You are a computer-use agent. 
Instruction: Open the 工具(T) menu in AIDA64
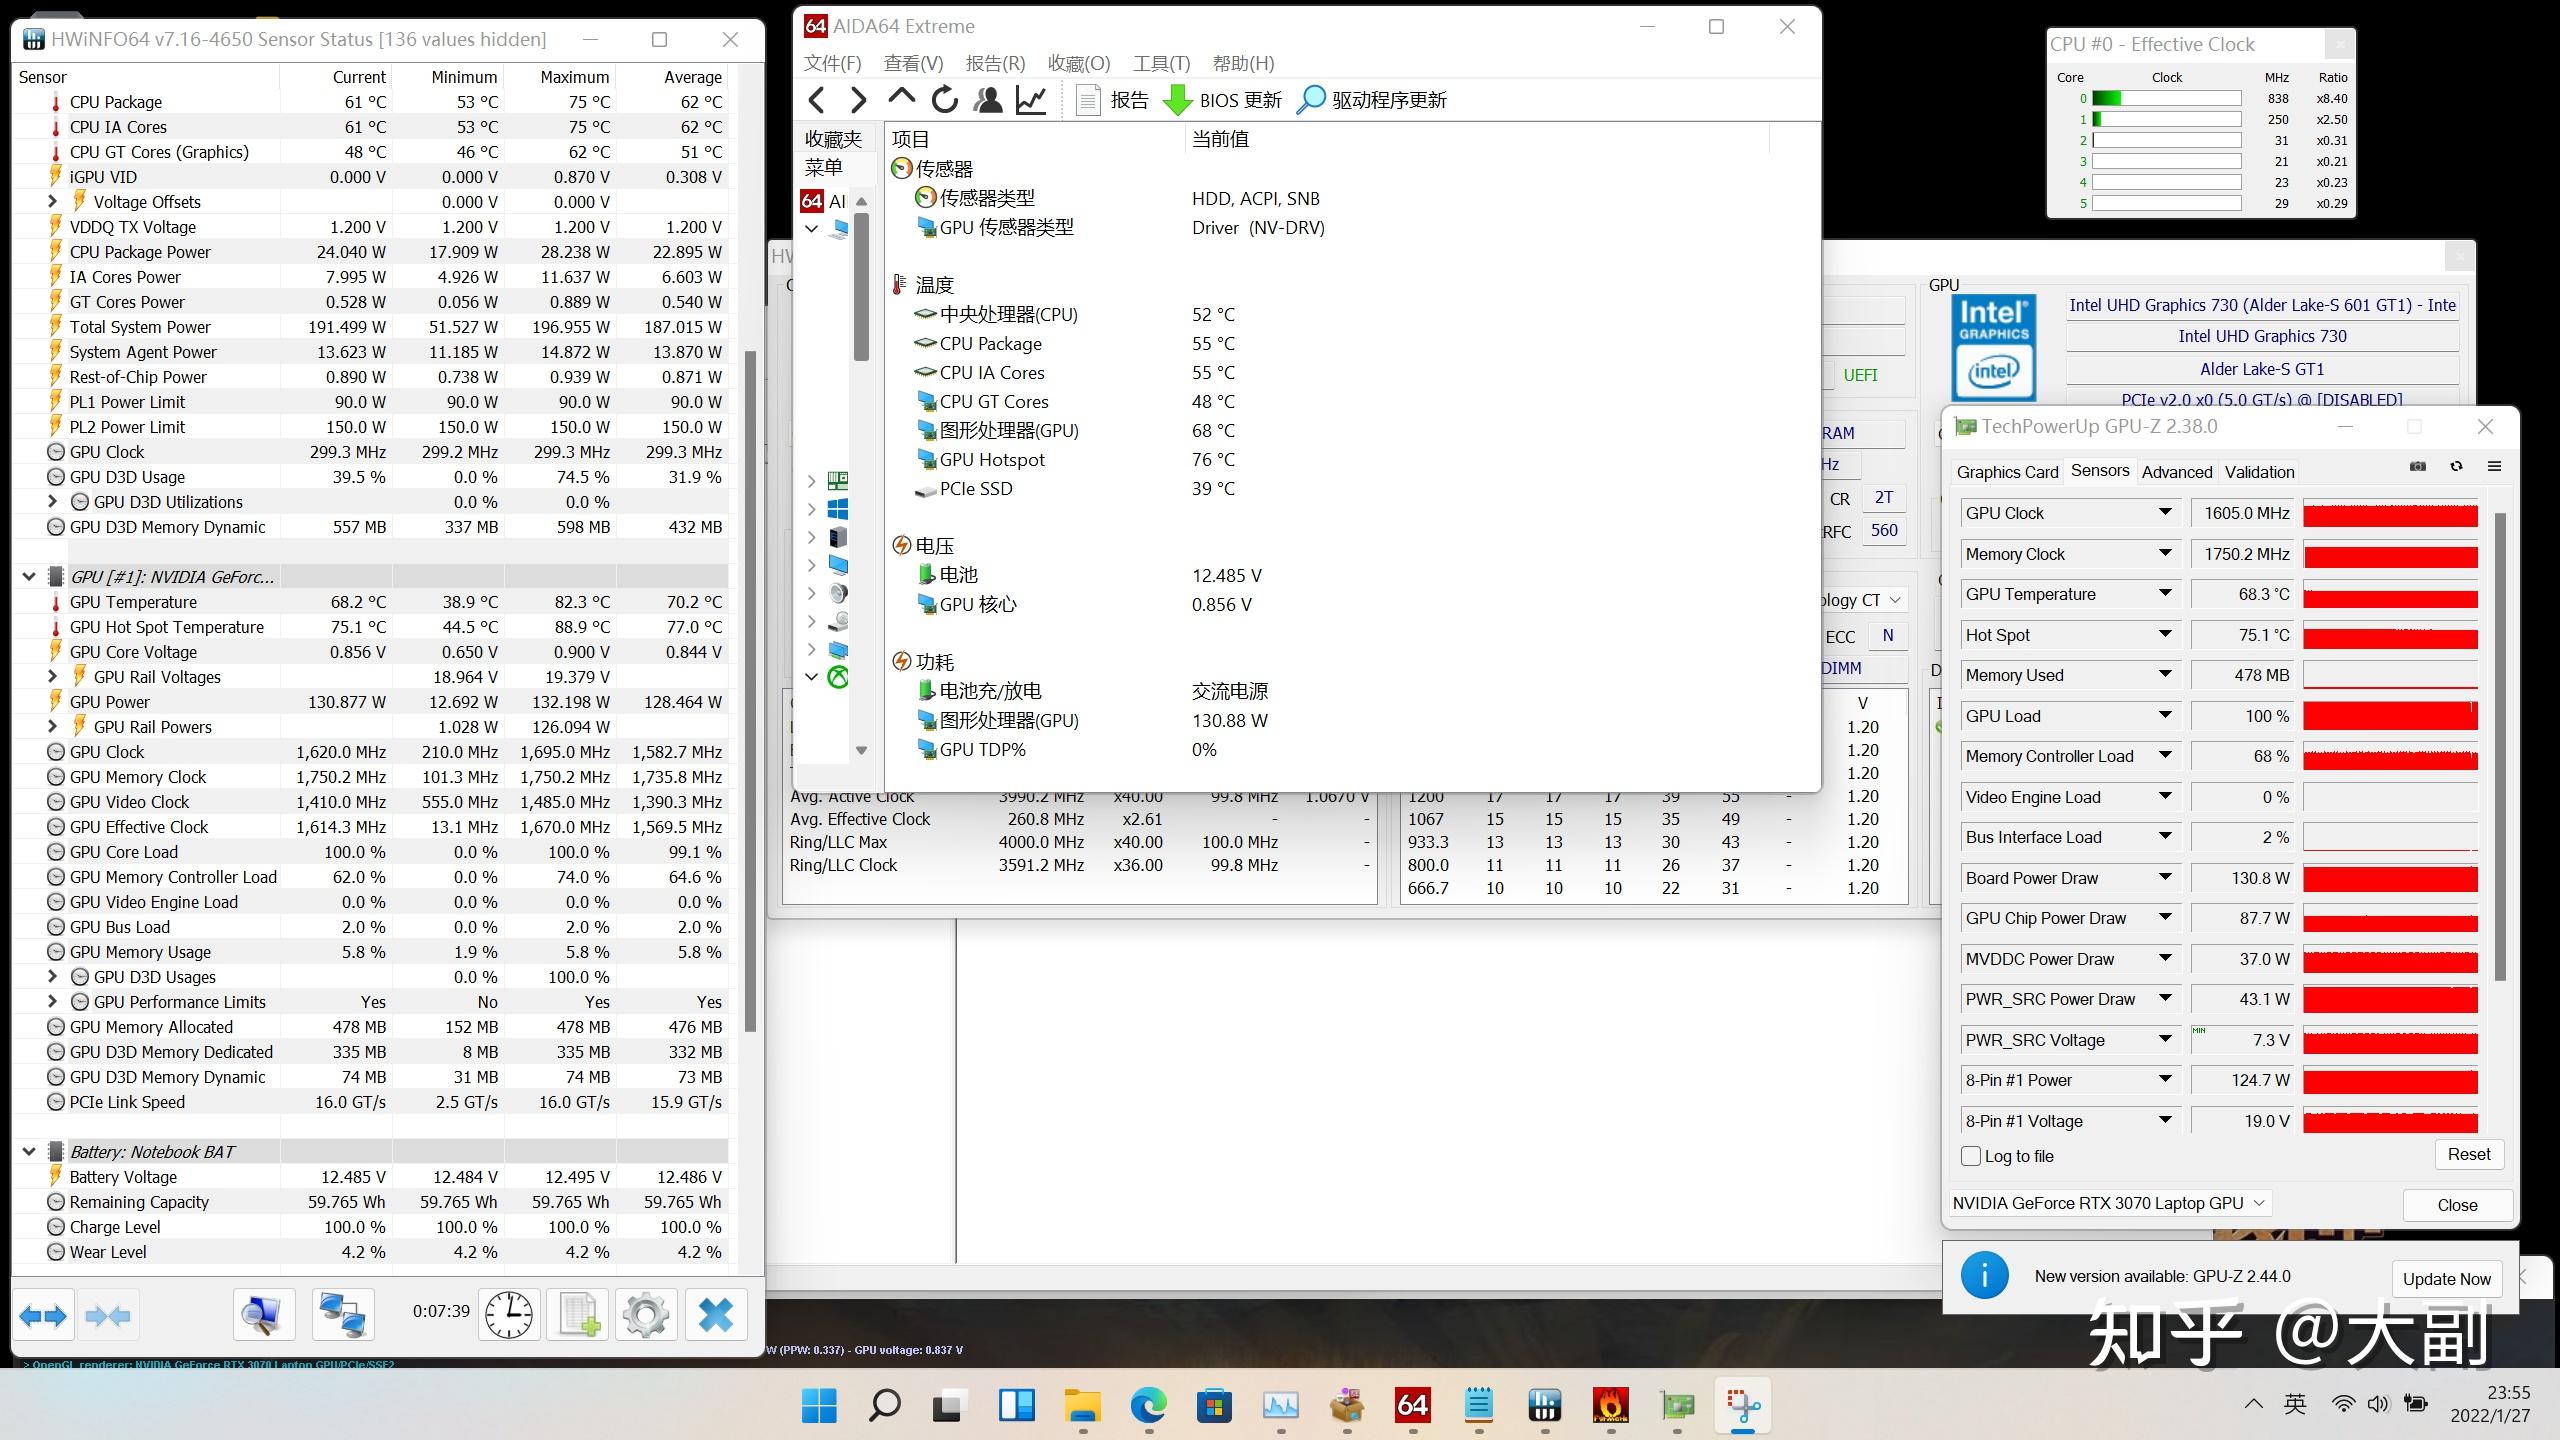point(1160,62)
